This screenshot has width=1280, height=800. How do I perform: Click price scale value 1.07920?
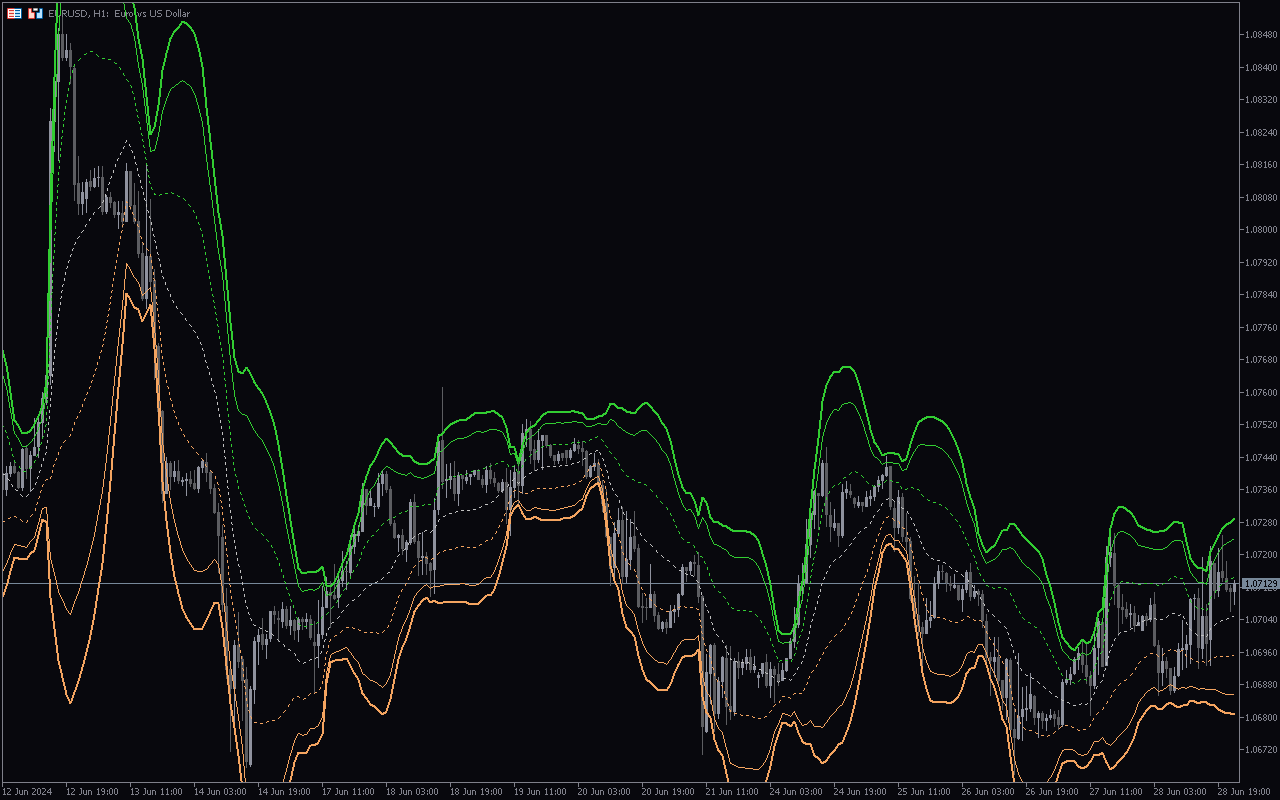1260,262
